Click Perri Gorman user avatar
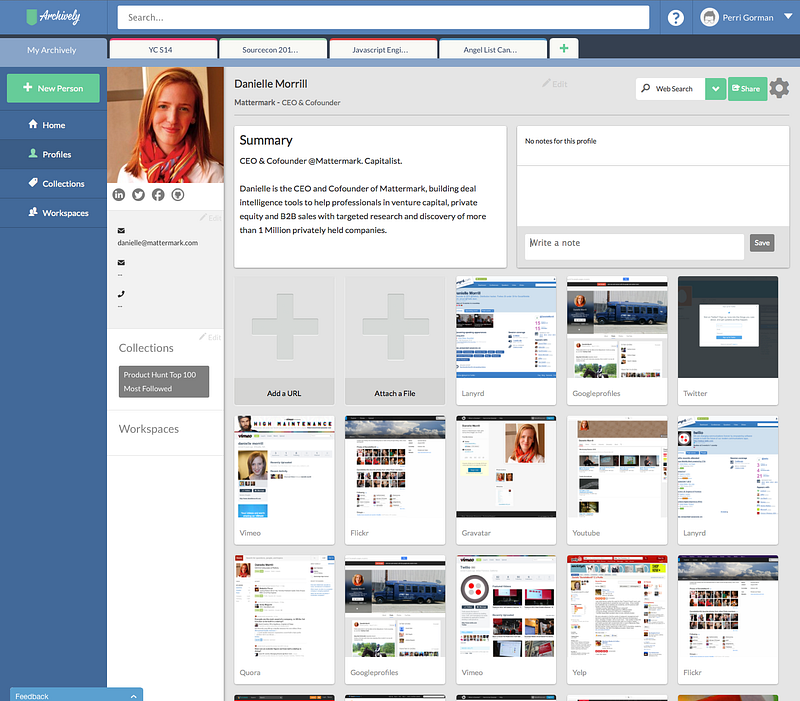 709,17
